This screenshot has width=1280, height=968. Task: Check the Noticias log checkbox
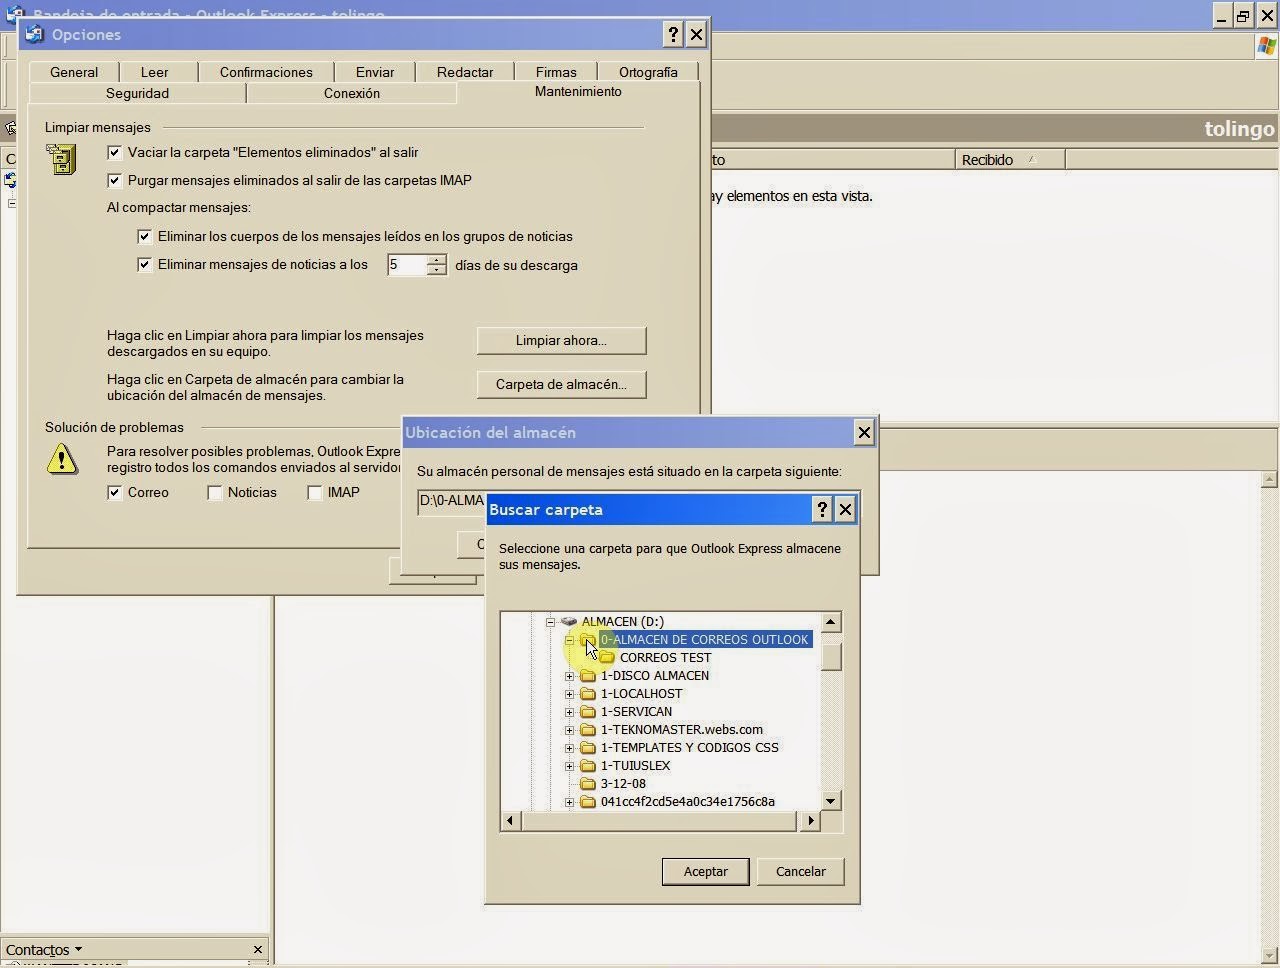[x=214, y=492]
